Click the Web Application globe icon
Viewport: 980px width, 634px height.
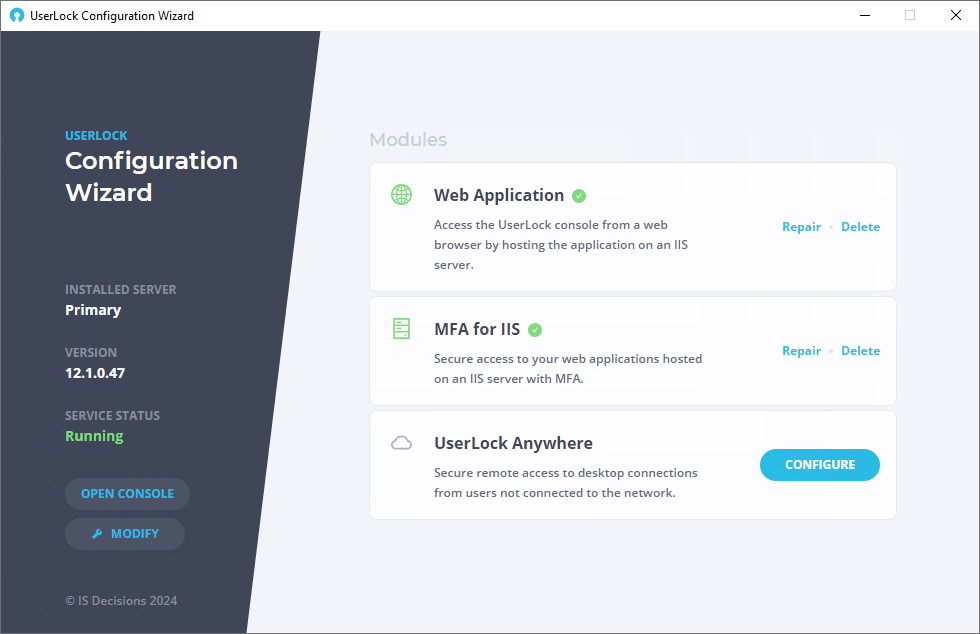[x=401, y=194]
